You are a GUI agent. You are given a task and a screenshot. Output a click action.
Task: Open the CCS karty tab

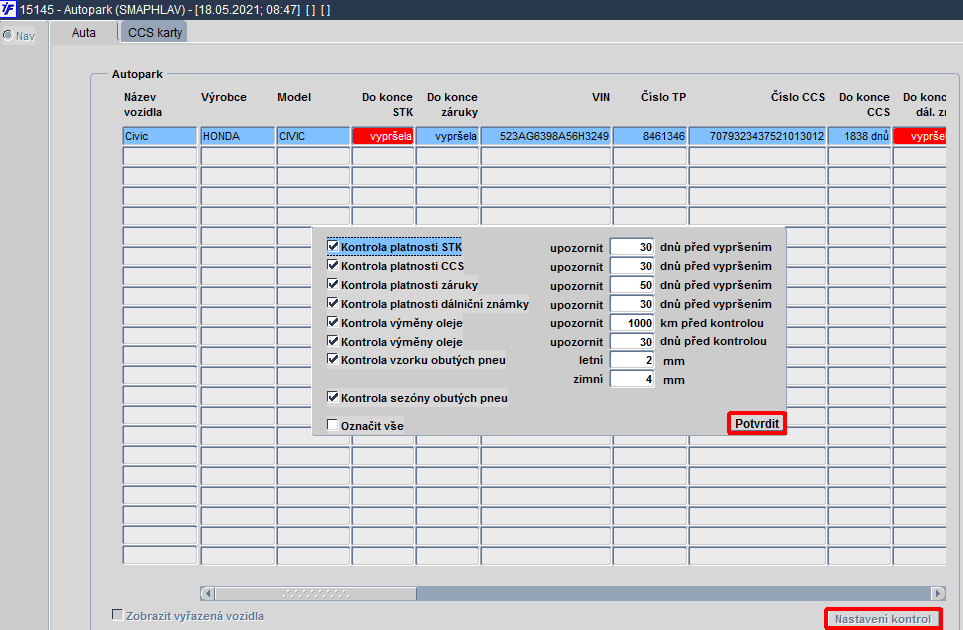155,33
